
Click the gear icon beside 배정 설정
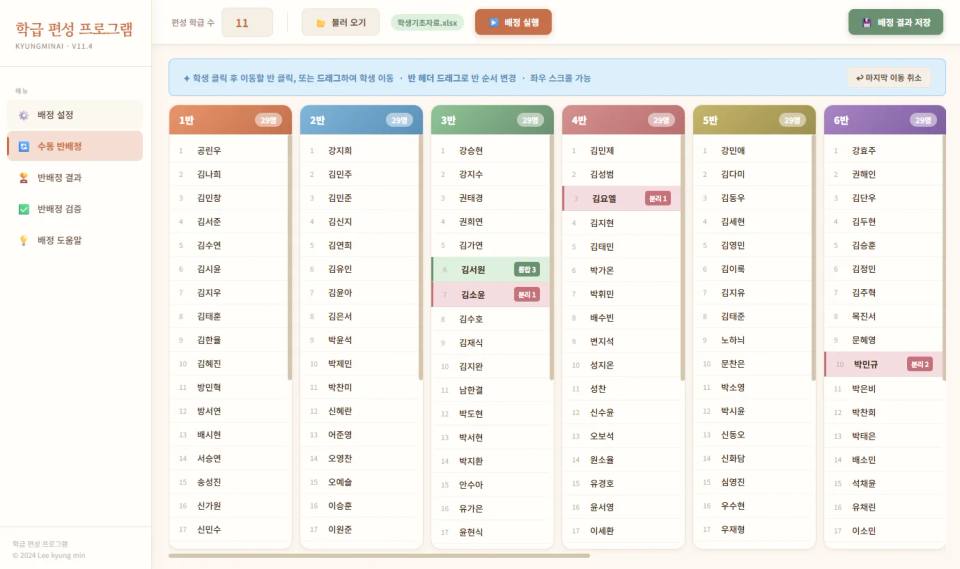24,115
